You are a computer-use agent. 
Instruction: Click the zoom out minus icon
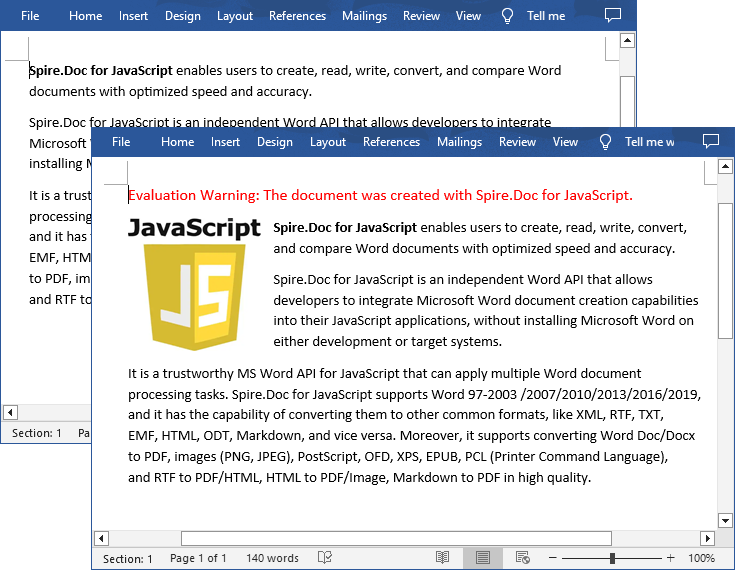click(553, 558)
